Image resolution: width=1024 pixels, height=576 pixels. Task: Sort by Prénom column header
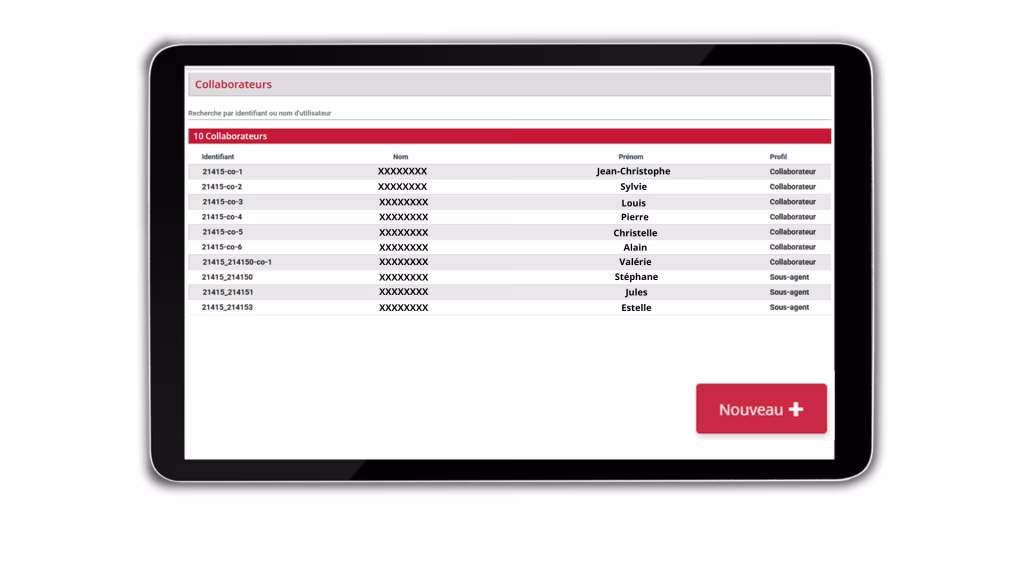[631, 157]
